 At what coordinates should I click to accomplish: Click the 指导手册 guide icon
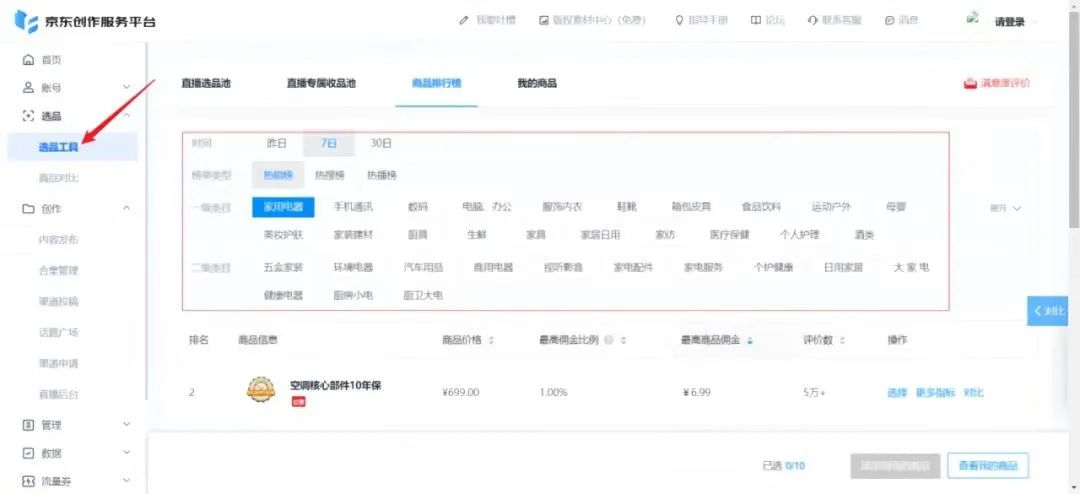tap(681, 21)
